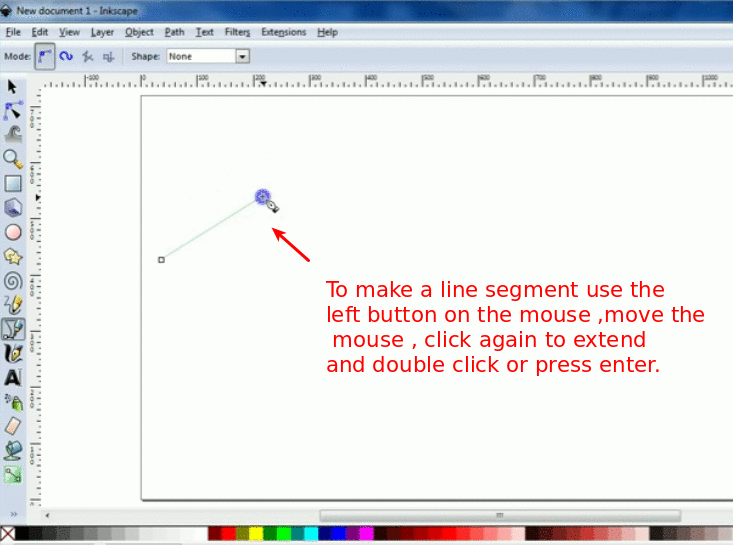Image resolution: width=733 pixels, height=545 pixels.
Task: Open the View menu
Action: tap(69, 32)
